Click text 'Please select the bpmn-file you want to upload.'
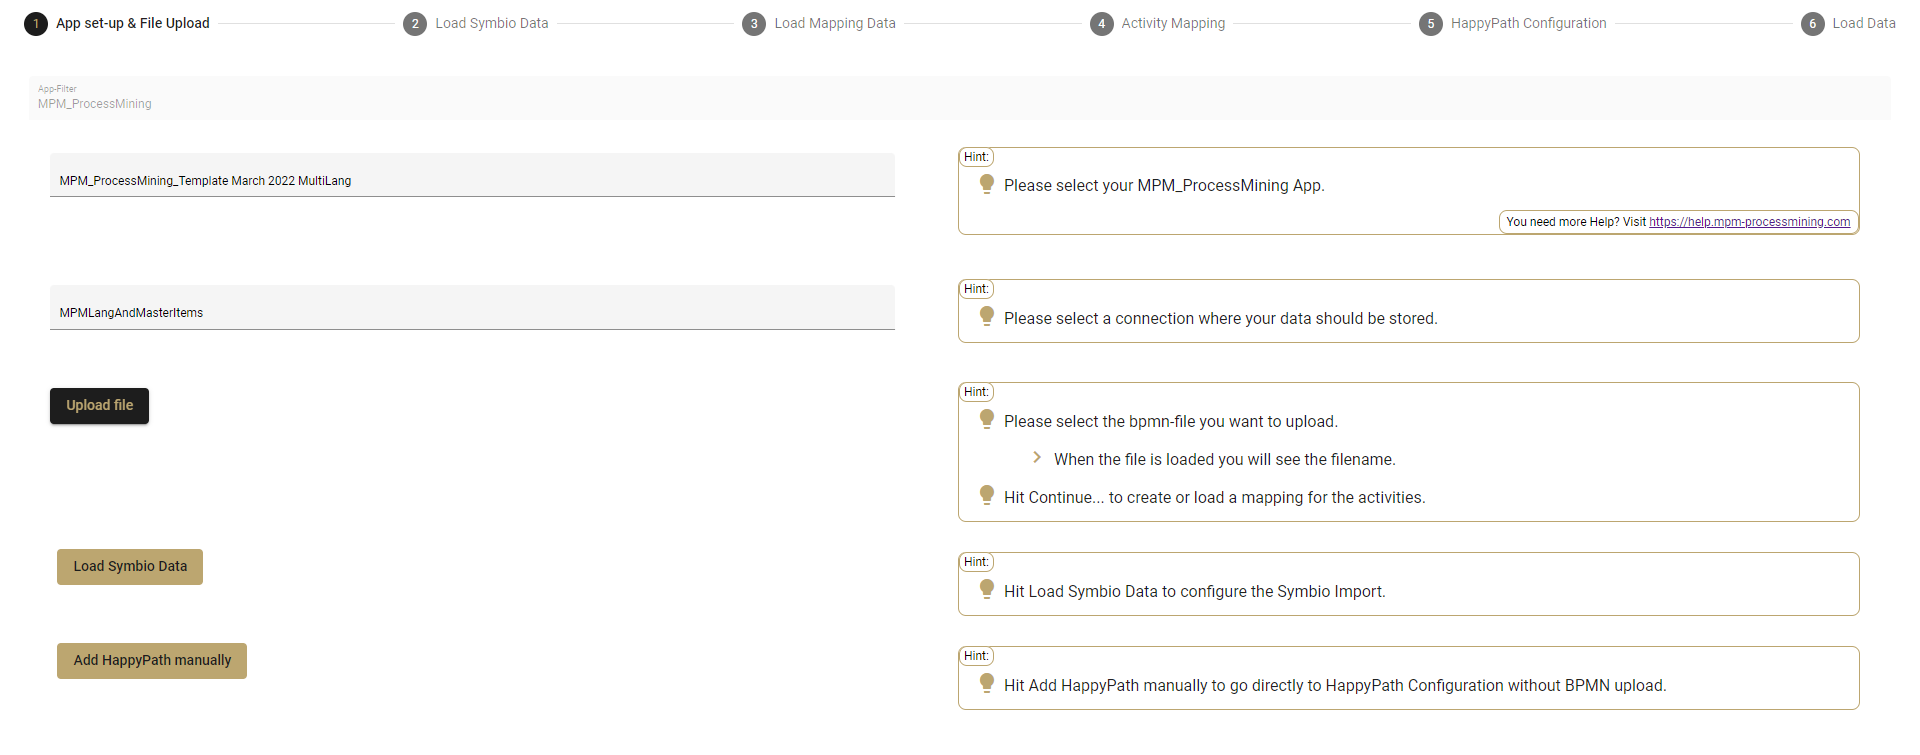 point(1171,422)
